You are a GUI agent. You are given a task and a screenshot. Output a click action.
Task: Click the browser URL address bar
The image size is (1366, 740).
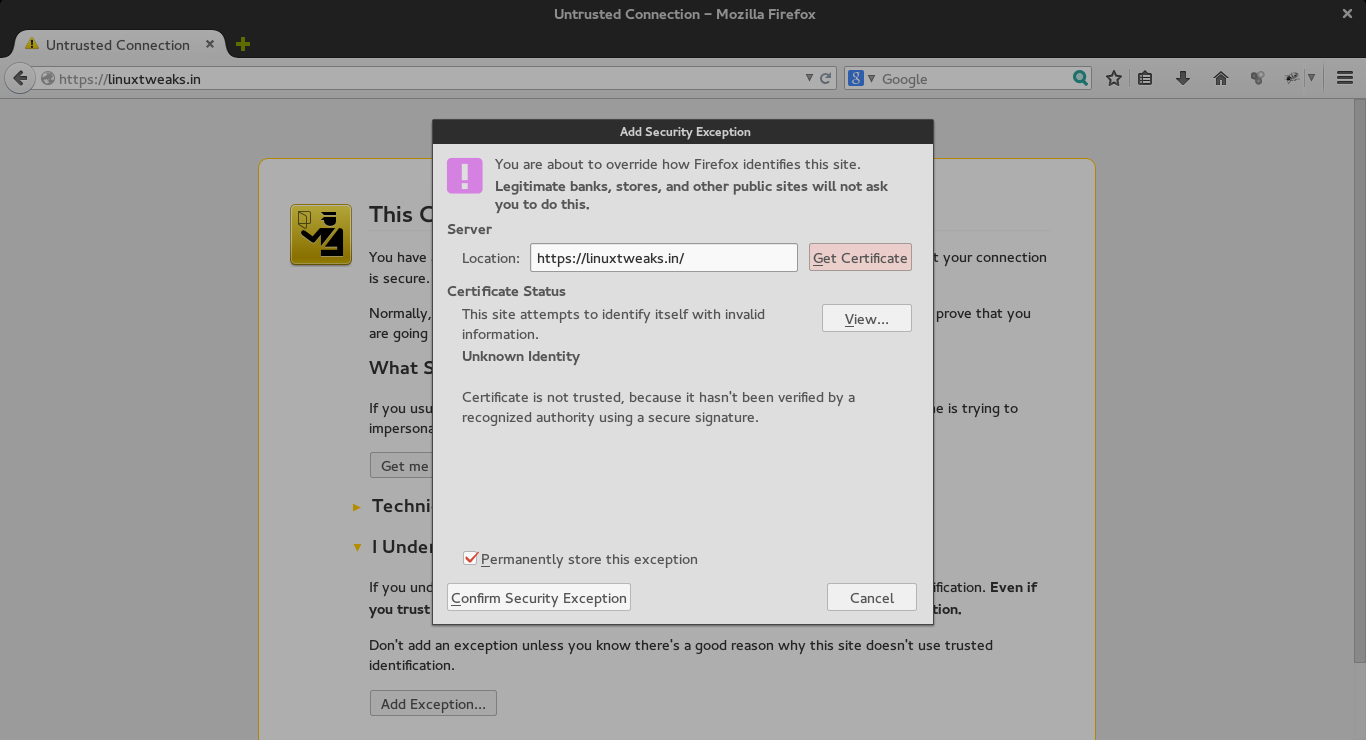[x=430, y=78]
